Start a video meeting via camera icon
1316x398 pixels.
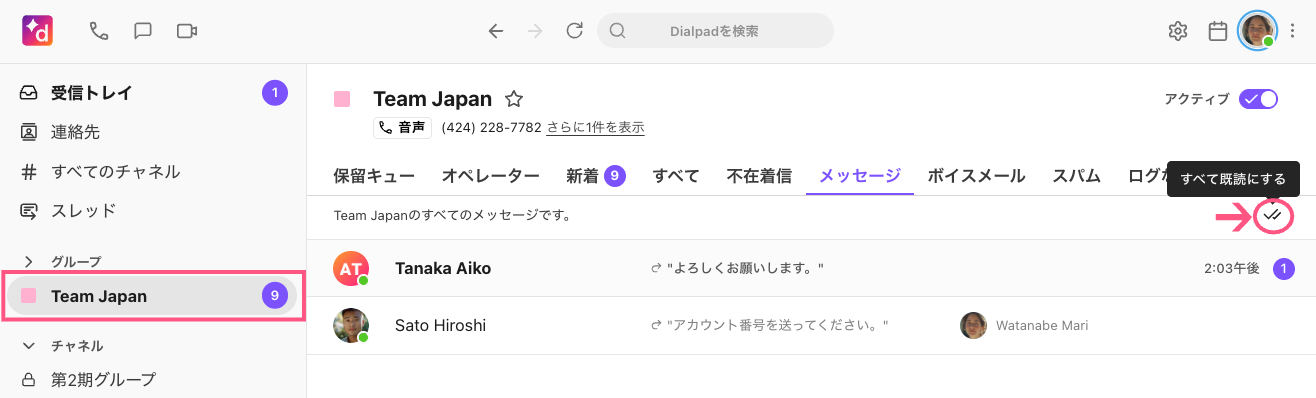187,31
